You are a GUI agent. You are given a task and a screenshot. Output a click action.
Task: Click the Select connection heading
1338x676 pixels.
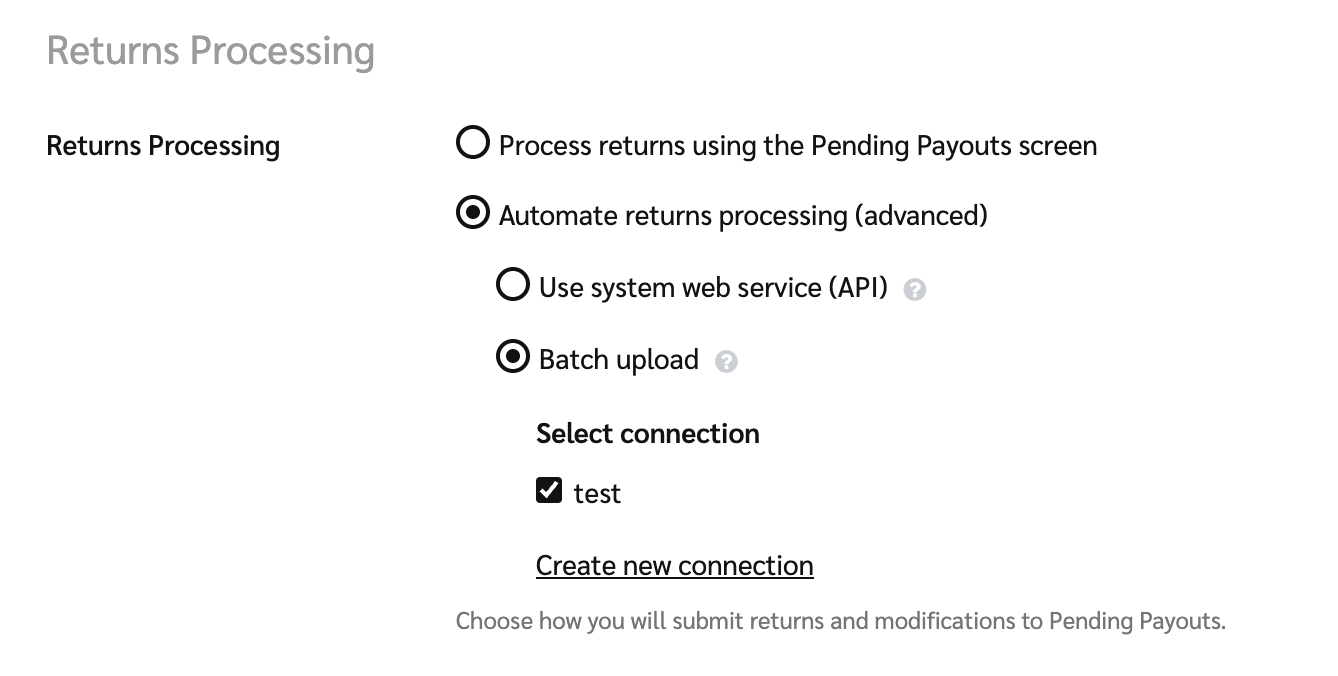tap(647, 433)
